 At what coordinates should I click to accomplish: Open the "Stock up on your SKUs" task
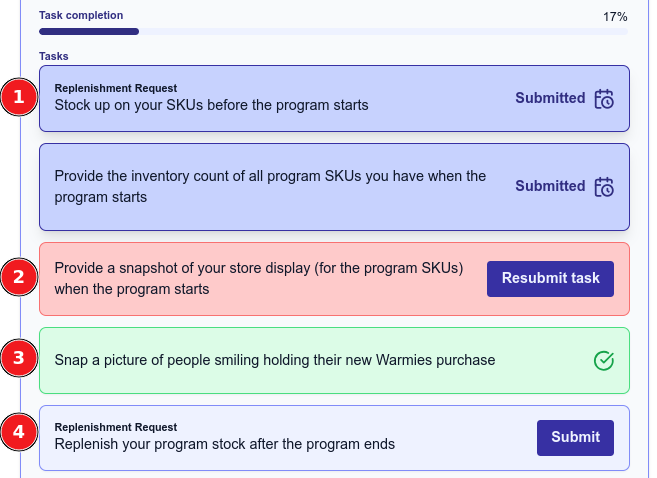[211, 104]
